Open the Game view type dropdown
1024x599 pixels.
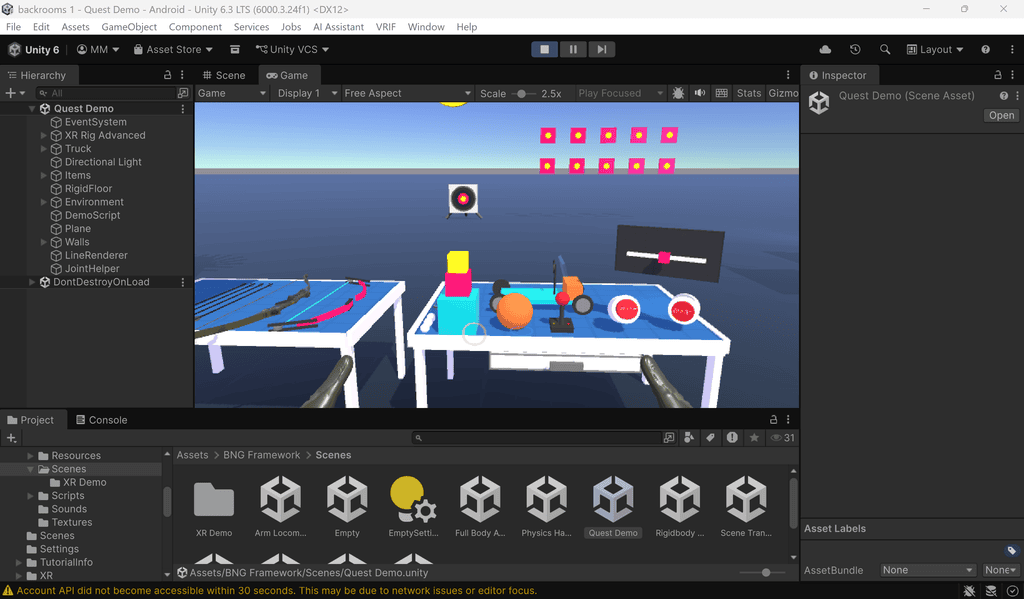click(x=232, y=93)
